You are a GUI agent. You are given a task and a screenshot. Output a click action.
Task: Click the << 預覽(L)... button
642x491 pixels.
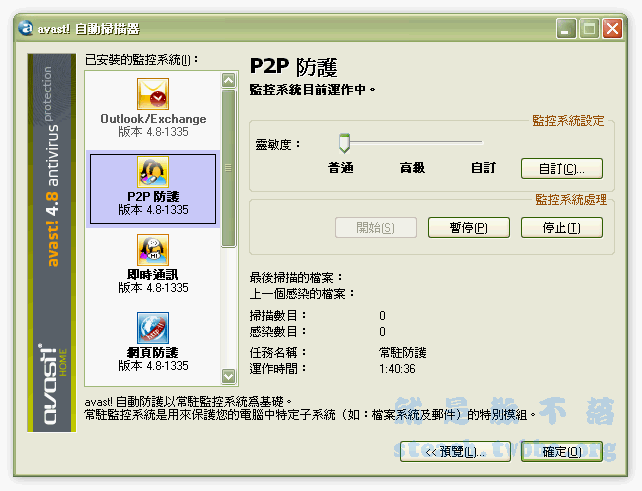point(455,452)
